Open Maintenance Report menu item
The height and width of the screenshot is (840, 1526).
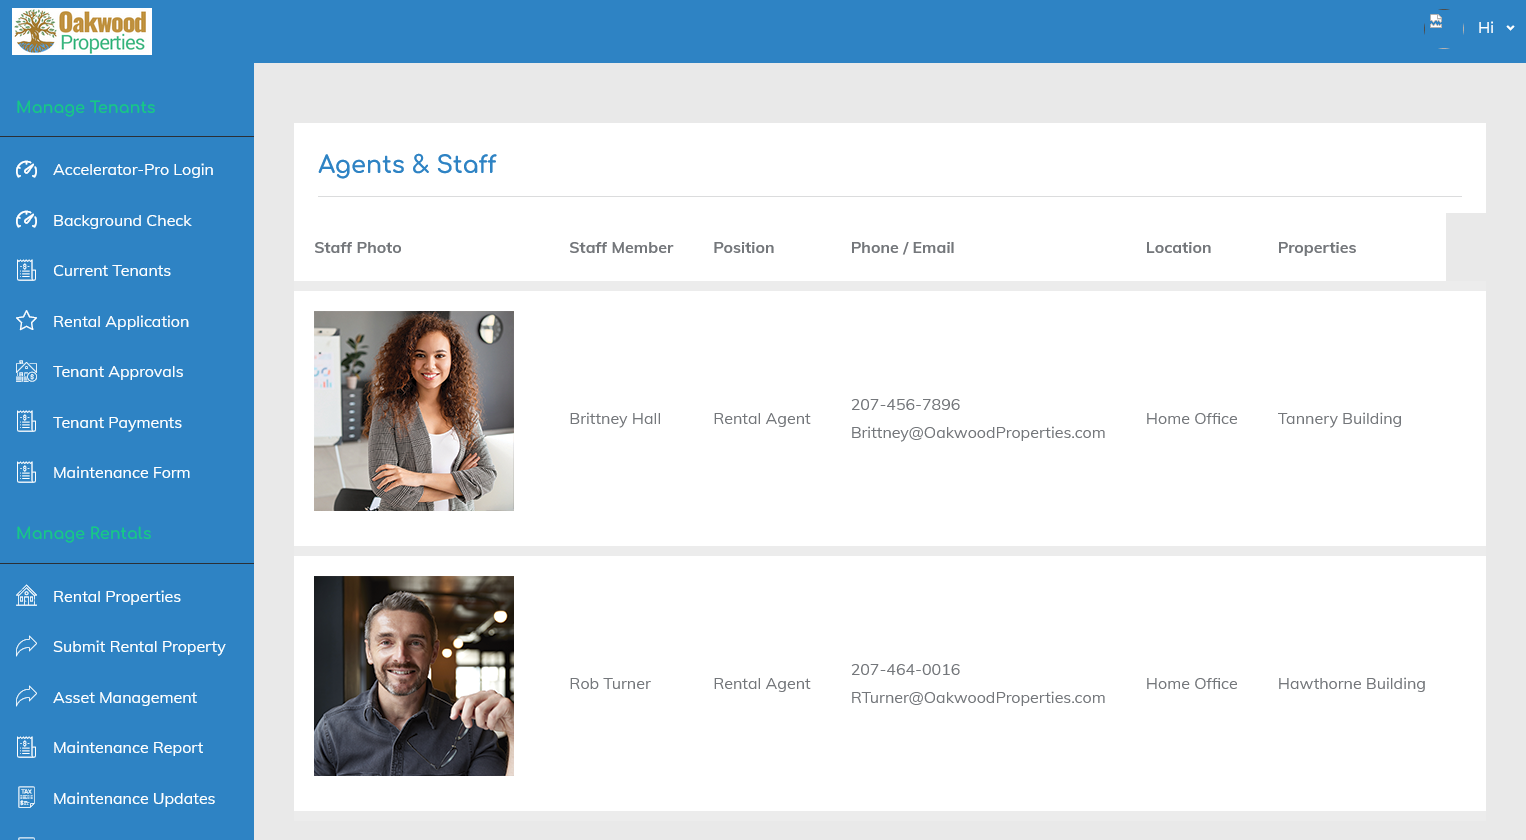(x=128, y=747)
